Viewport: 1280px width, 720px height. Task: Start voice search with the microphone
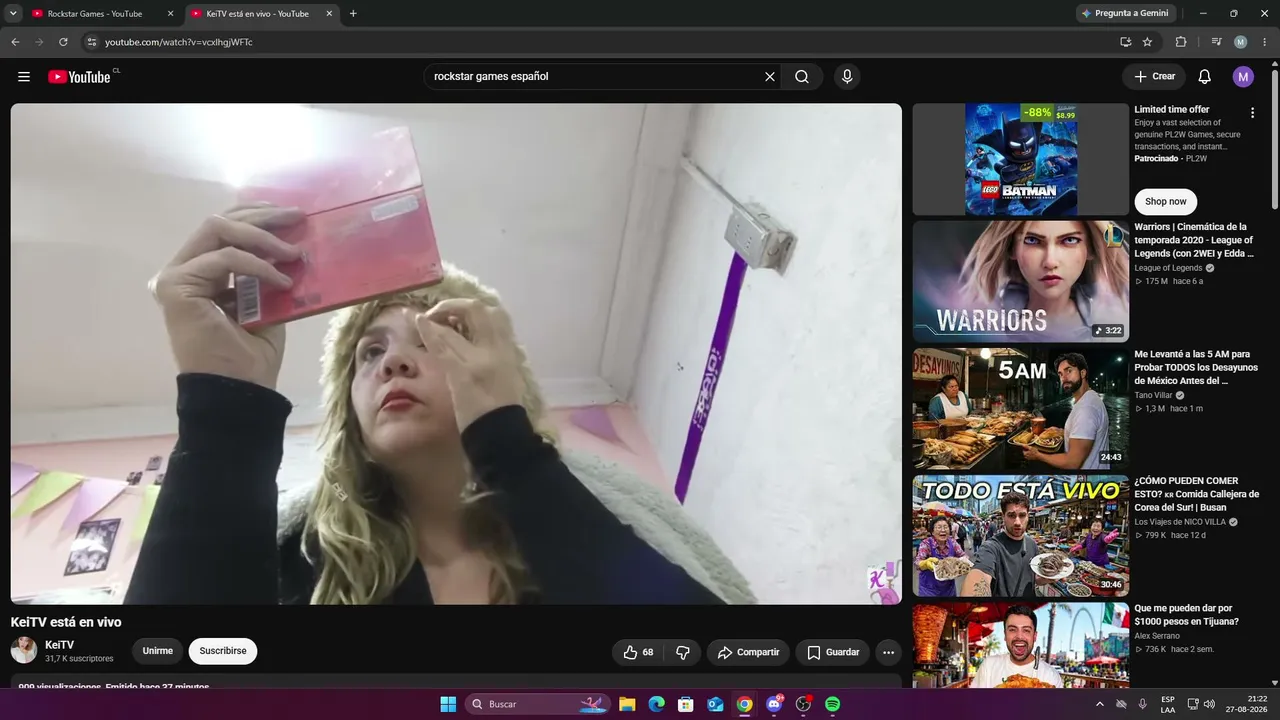pos(847,77)
